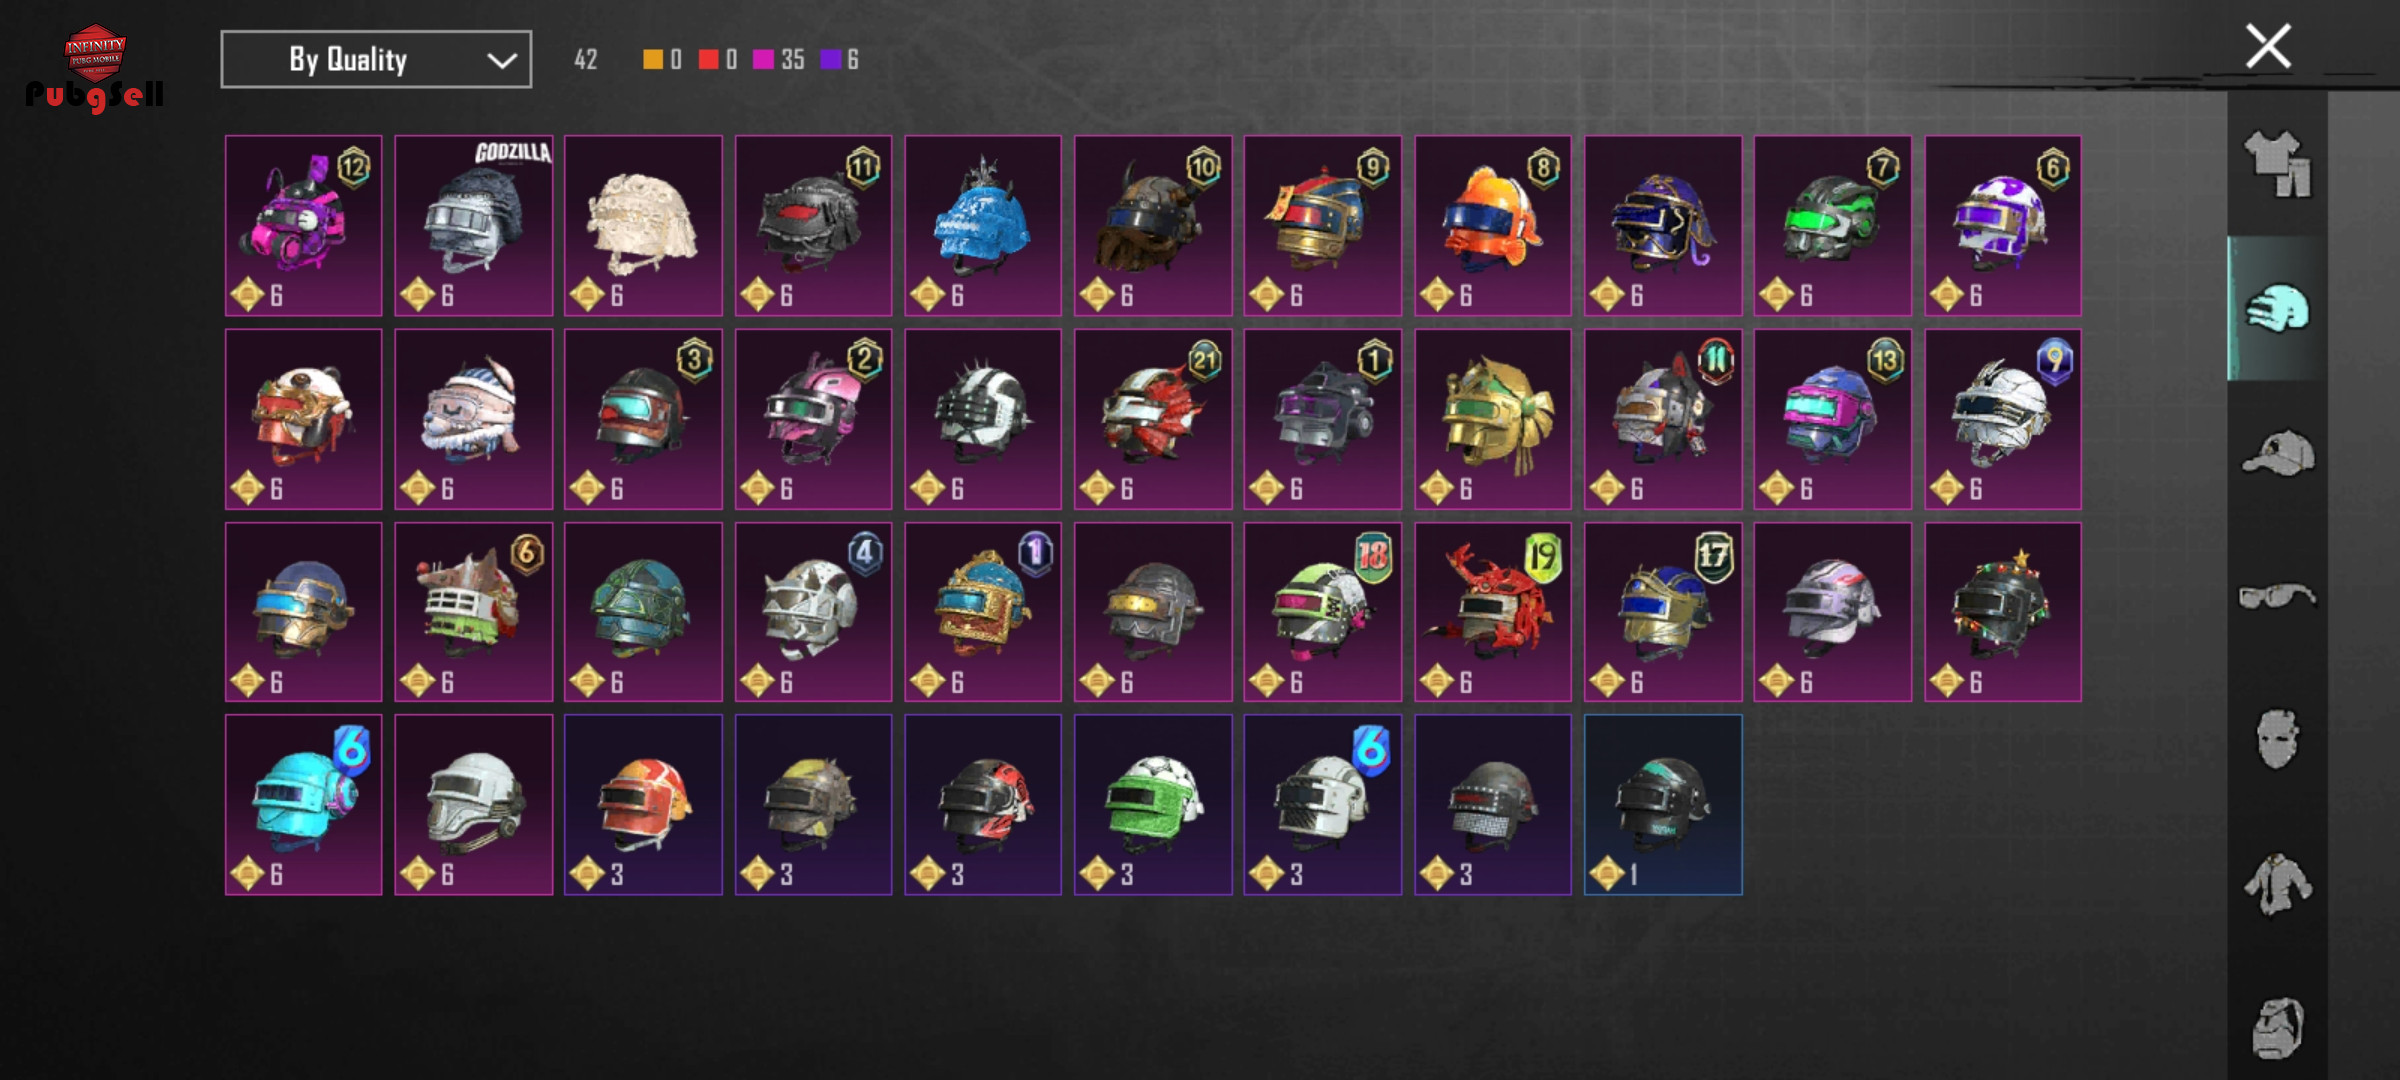Select the orange fish helmet numbered 8
Screen dimensions: 2400x1080
coord(1492,225)
